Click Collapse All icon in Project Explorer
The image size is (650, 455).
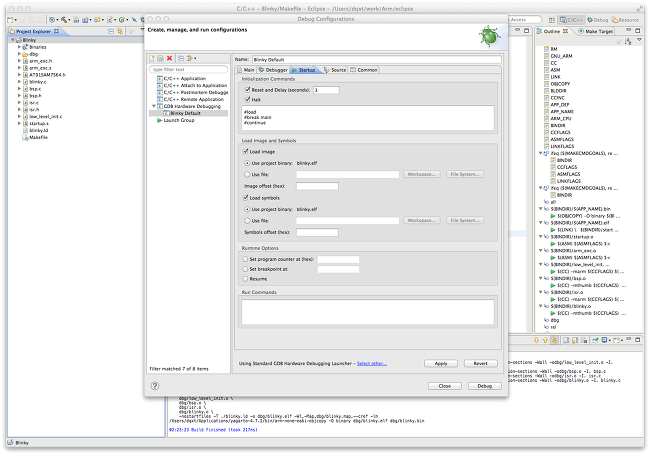tap(111, 31)
